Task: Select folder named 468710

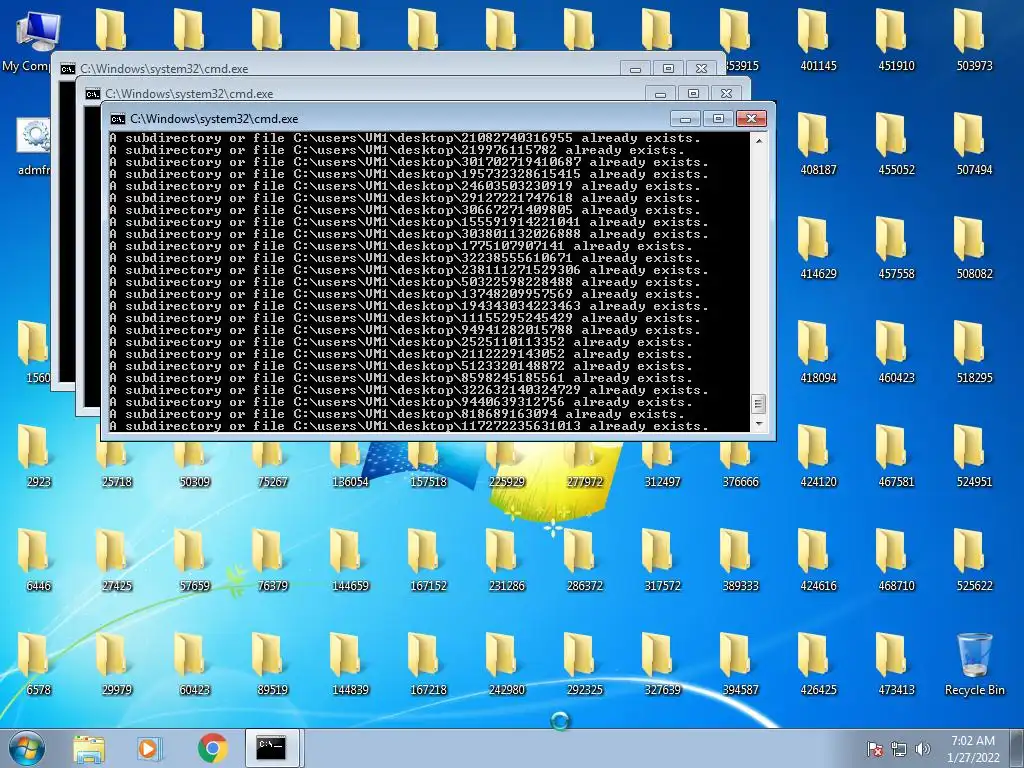Action: [896, 559]
